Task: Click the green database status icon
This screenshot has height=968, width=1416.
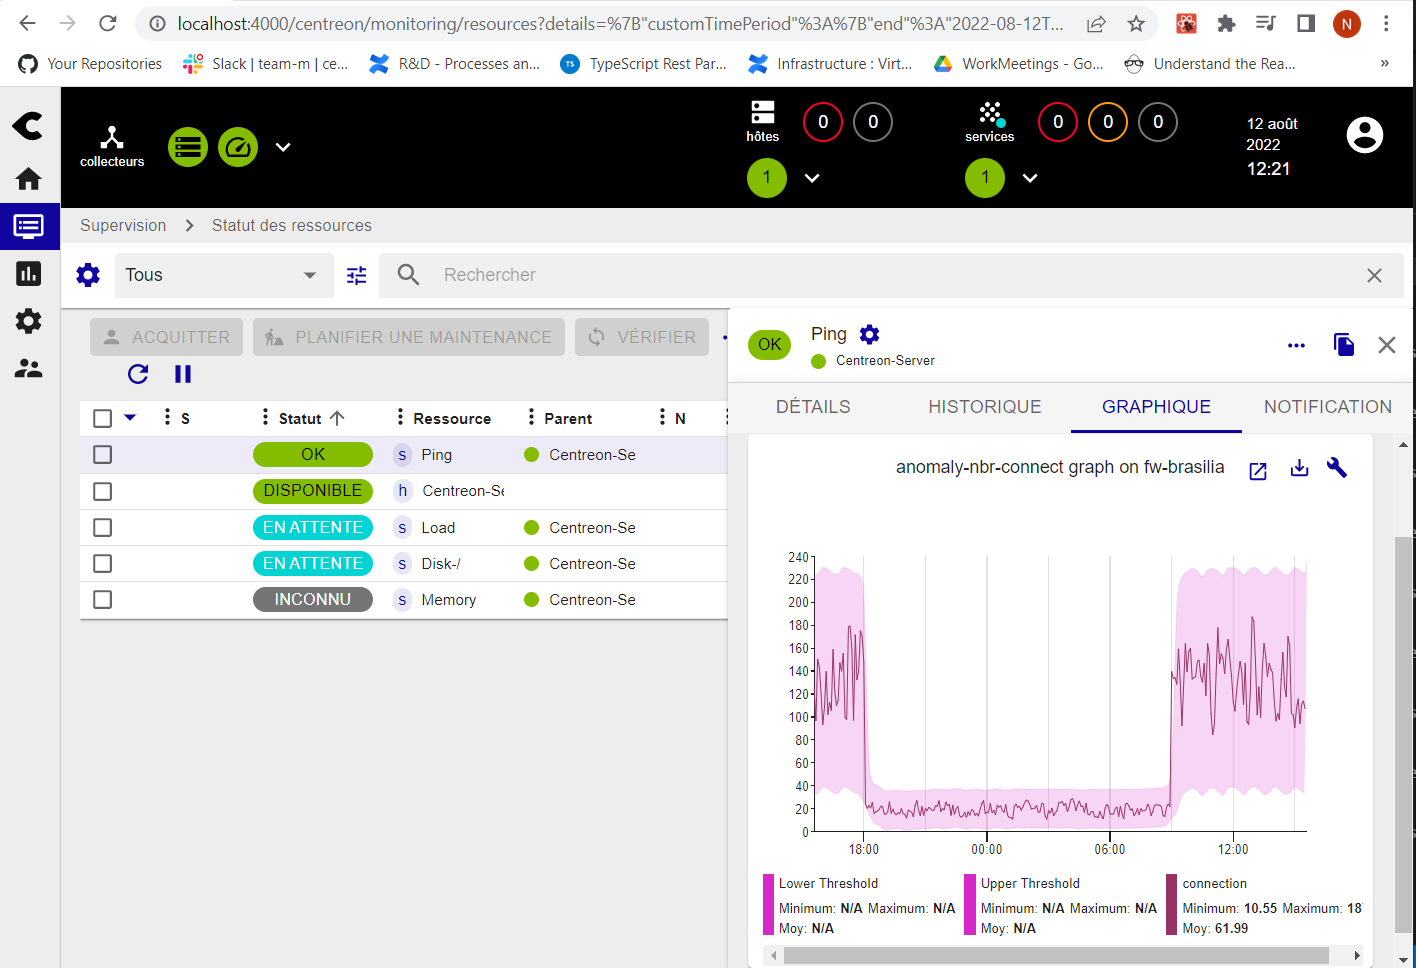Action: pyautogui.click(x=188, y=147)
